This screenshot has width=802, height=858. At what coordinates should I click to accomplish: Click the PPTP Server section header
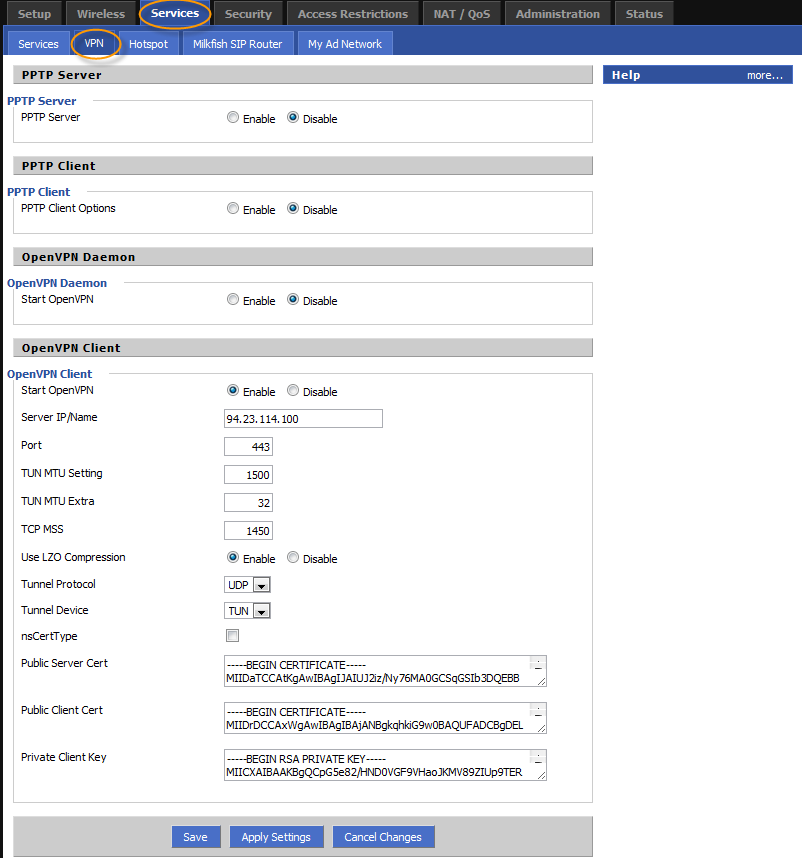pos(303,75)
